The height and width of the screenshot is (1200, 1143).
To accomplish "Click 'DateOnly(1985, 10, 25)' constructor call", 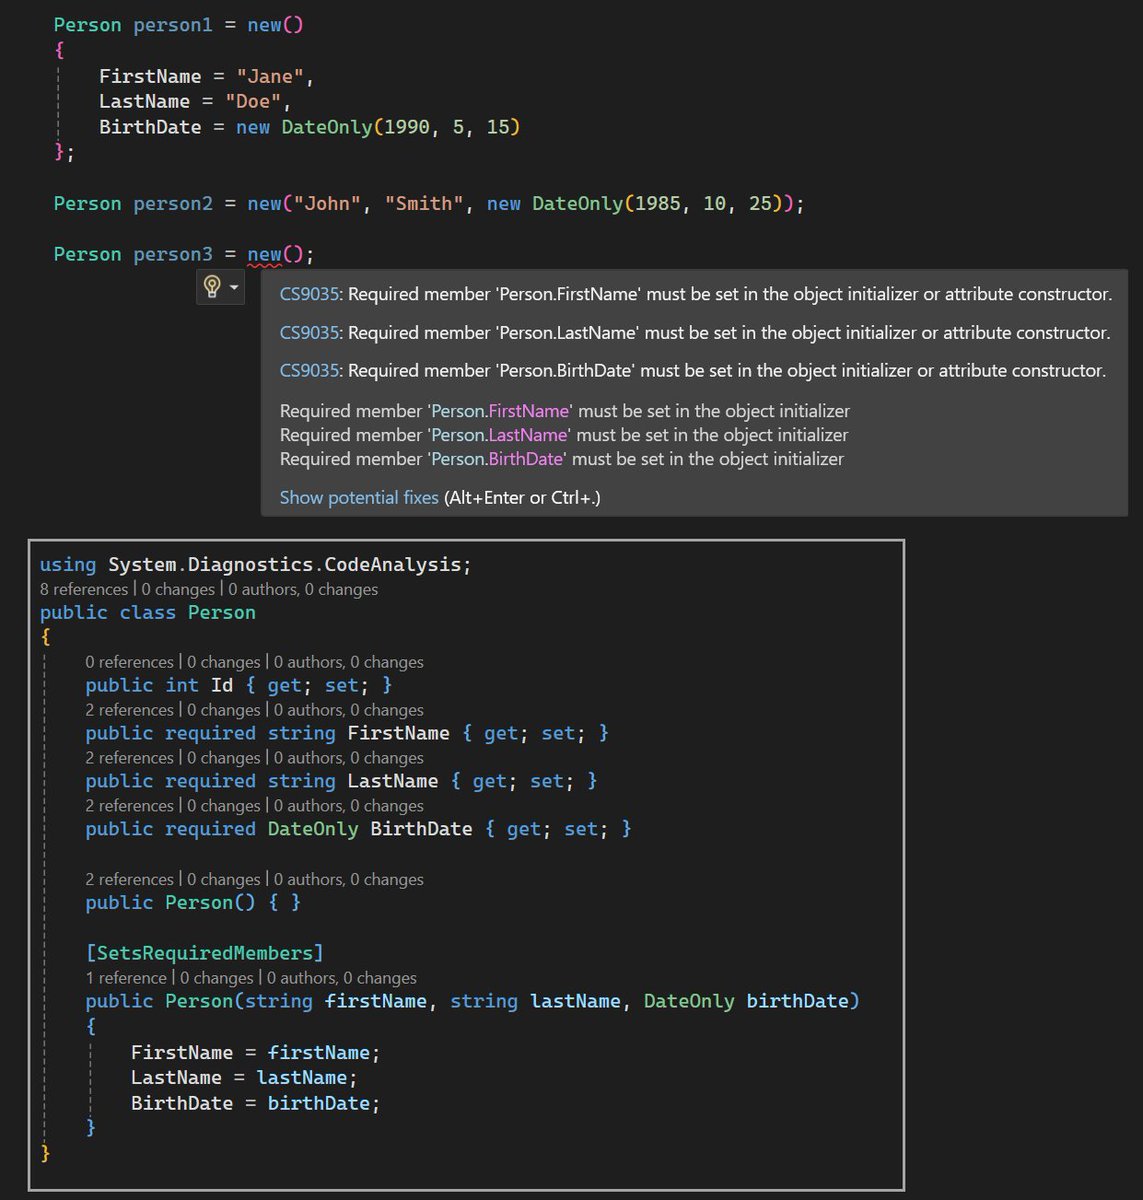I will tap(657, 204).
